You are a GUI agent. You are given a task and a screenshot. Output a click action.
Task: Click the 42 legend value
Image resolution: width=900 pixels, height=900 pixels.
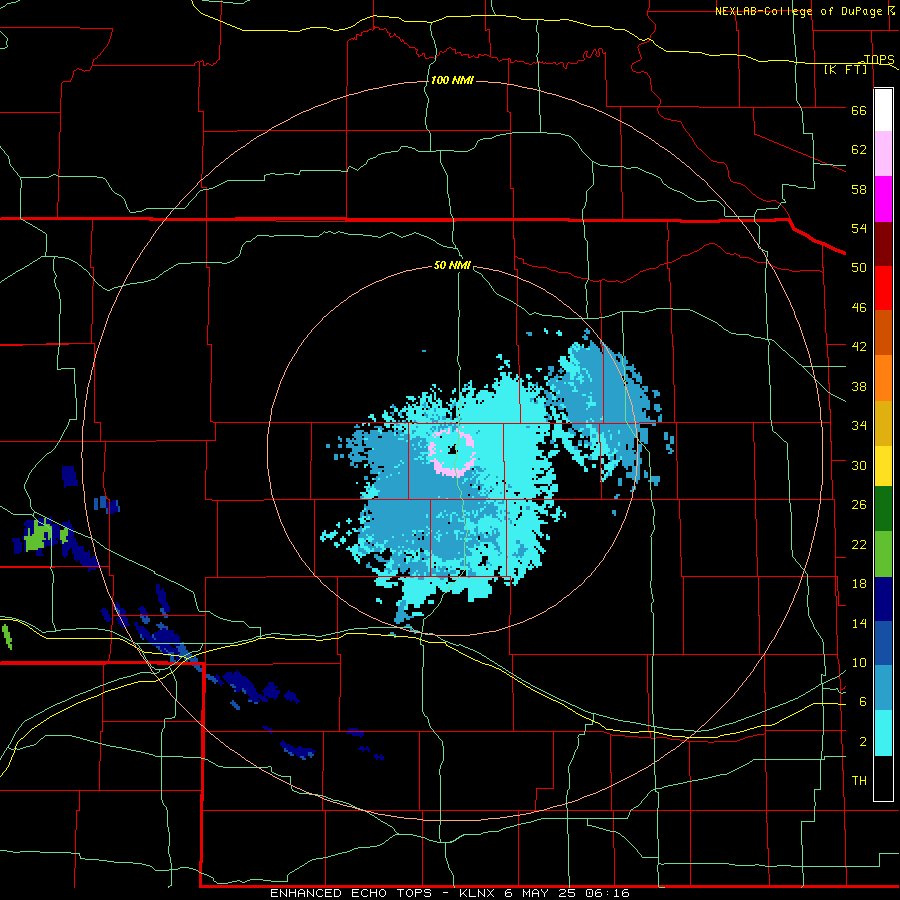859,347
